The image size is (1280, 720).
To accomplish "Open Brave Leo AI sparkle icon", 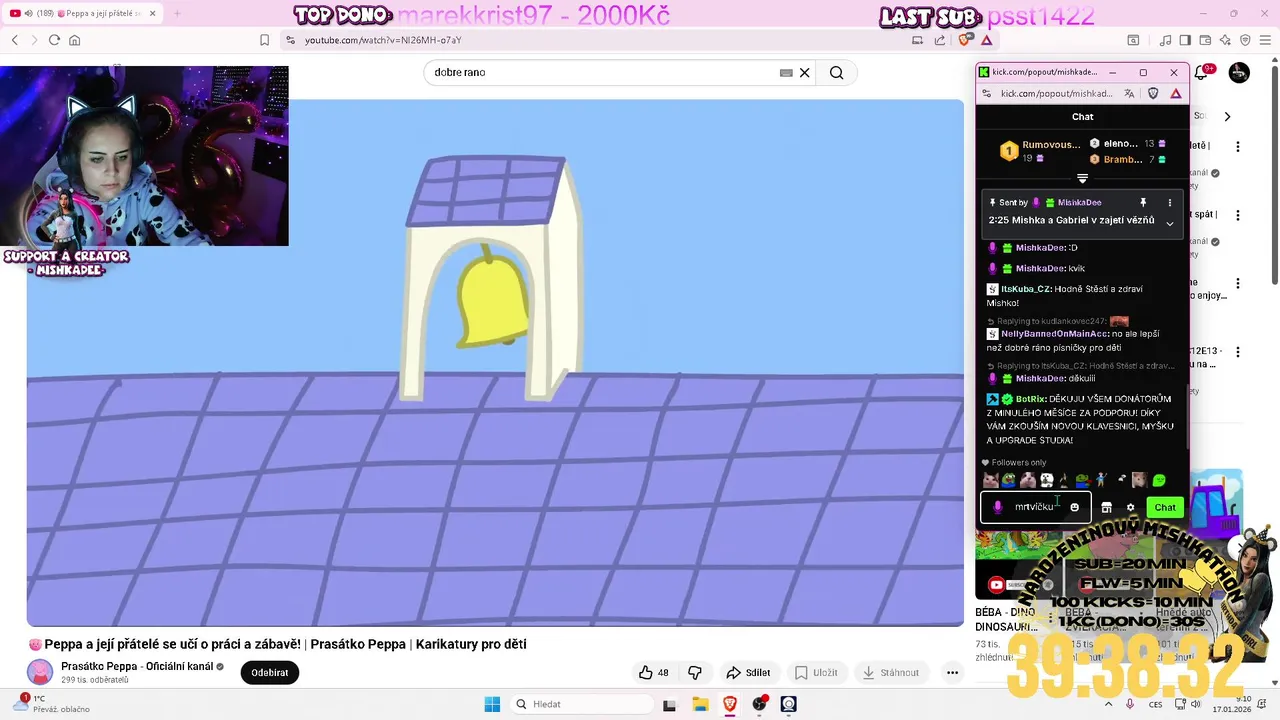I will (x=1225, y=40).
